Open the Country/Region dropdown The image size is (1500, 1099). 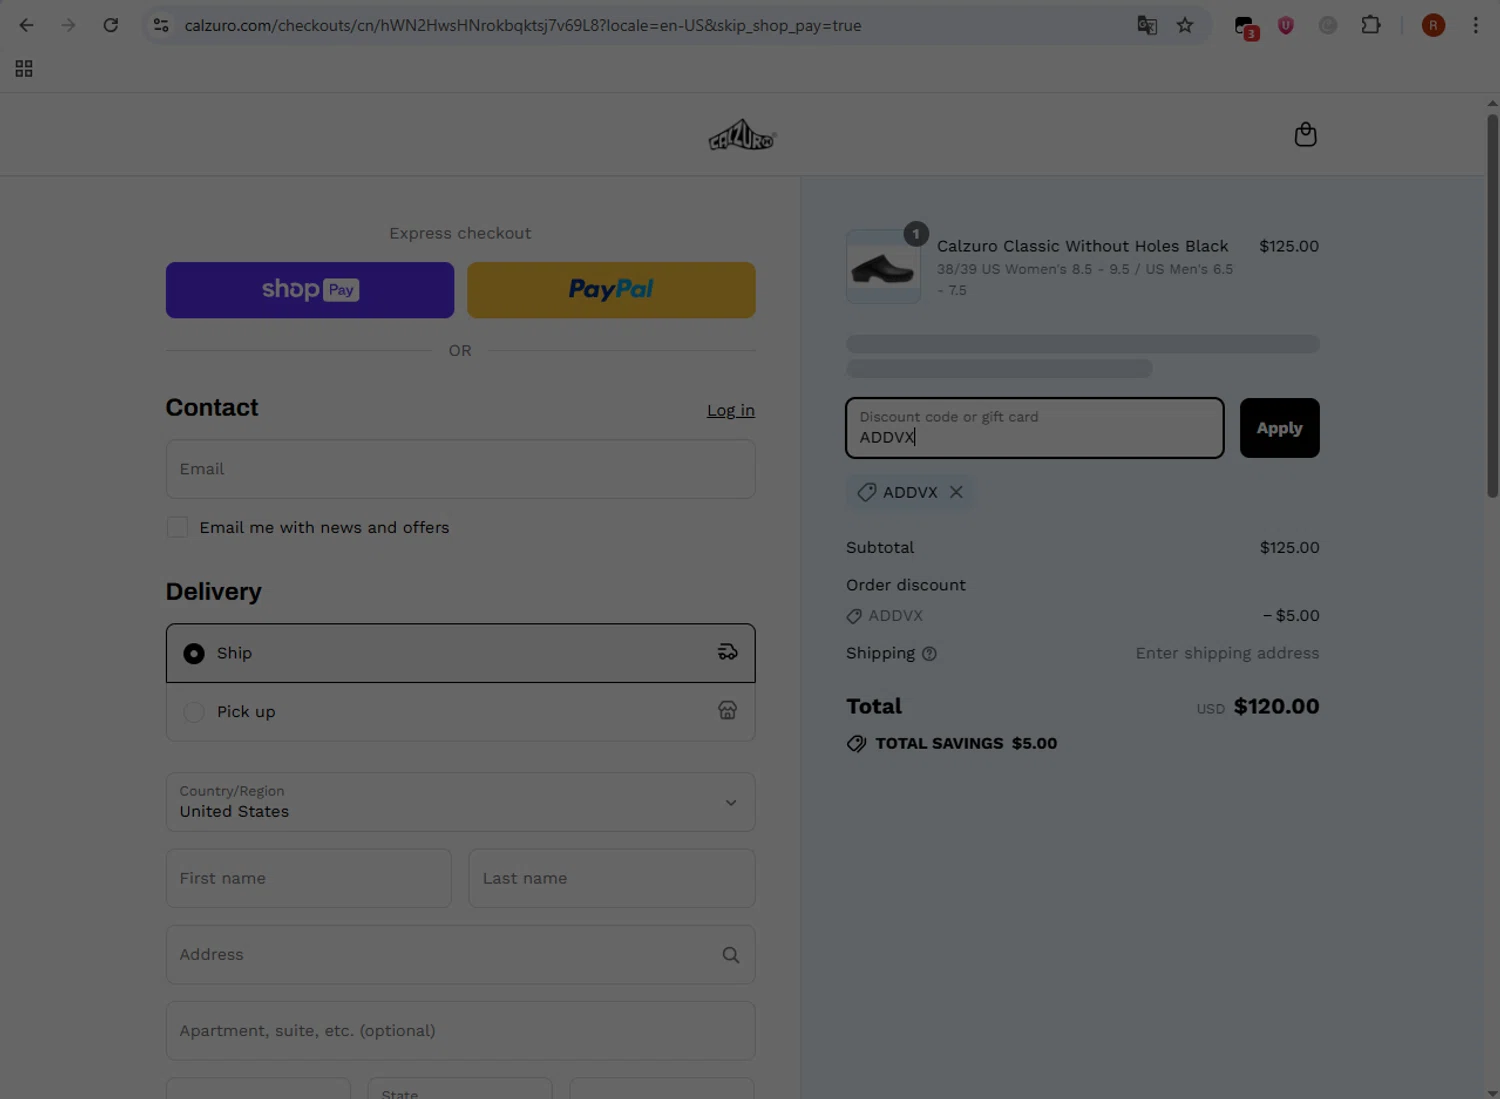pyautogui.click(x=460, y=802)
